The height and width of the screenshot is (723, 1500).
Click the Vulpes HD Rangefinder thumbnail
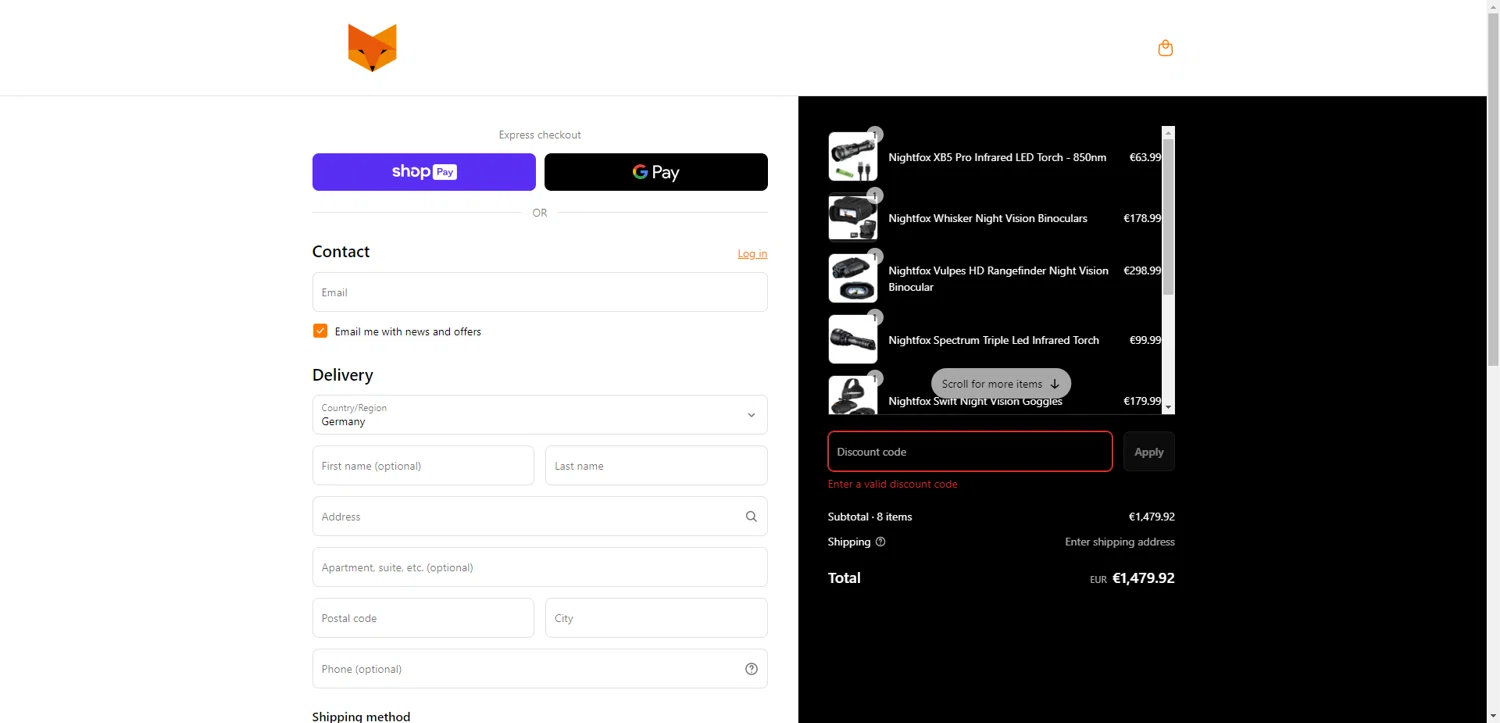853,279
